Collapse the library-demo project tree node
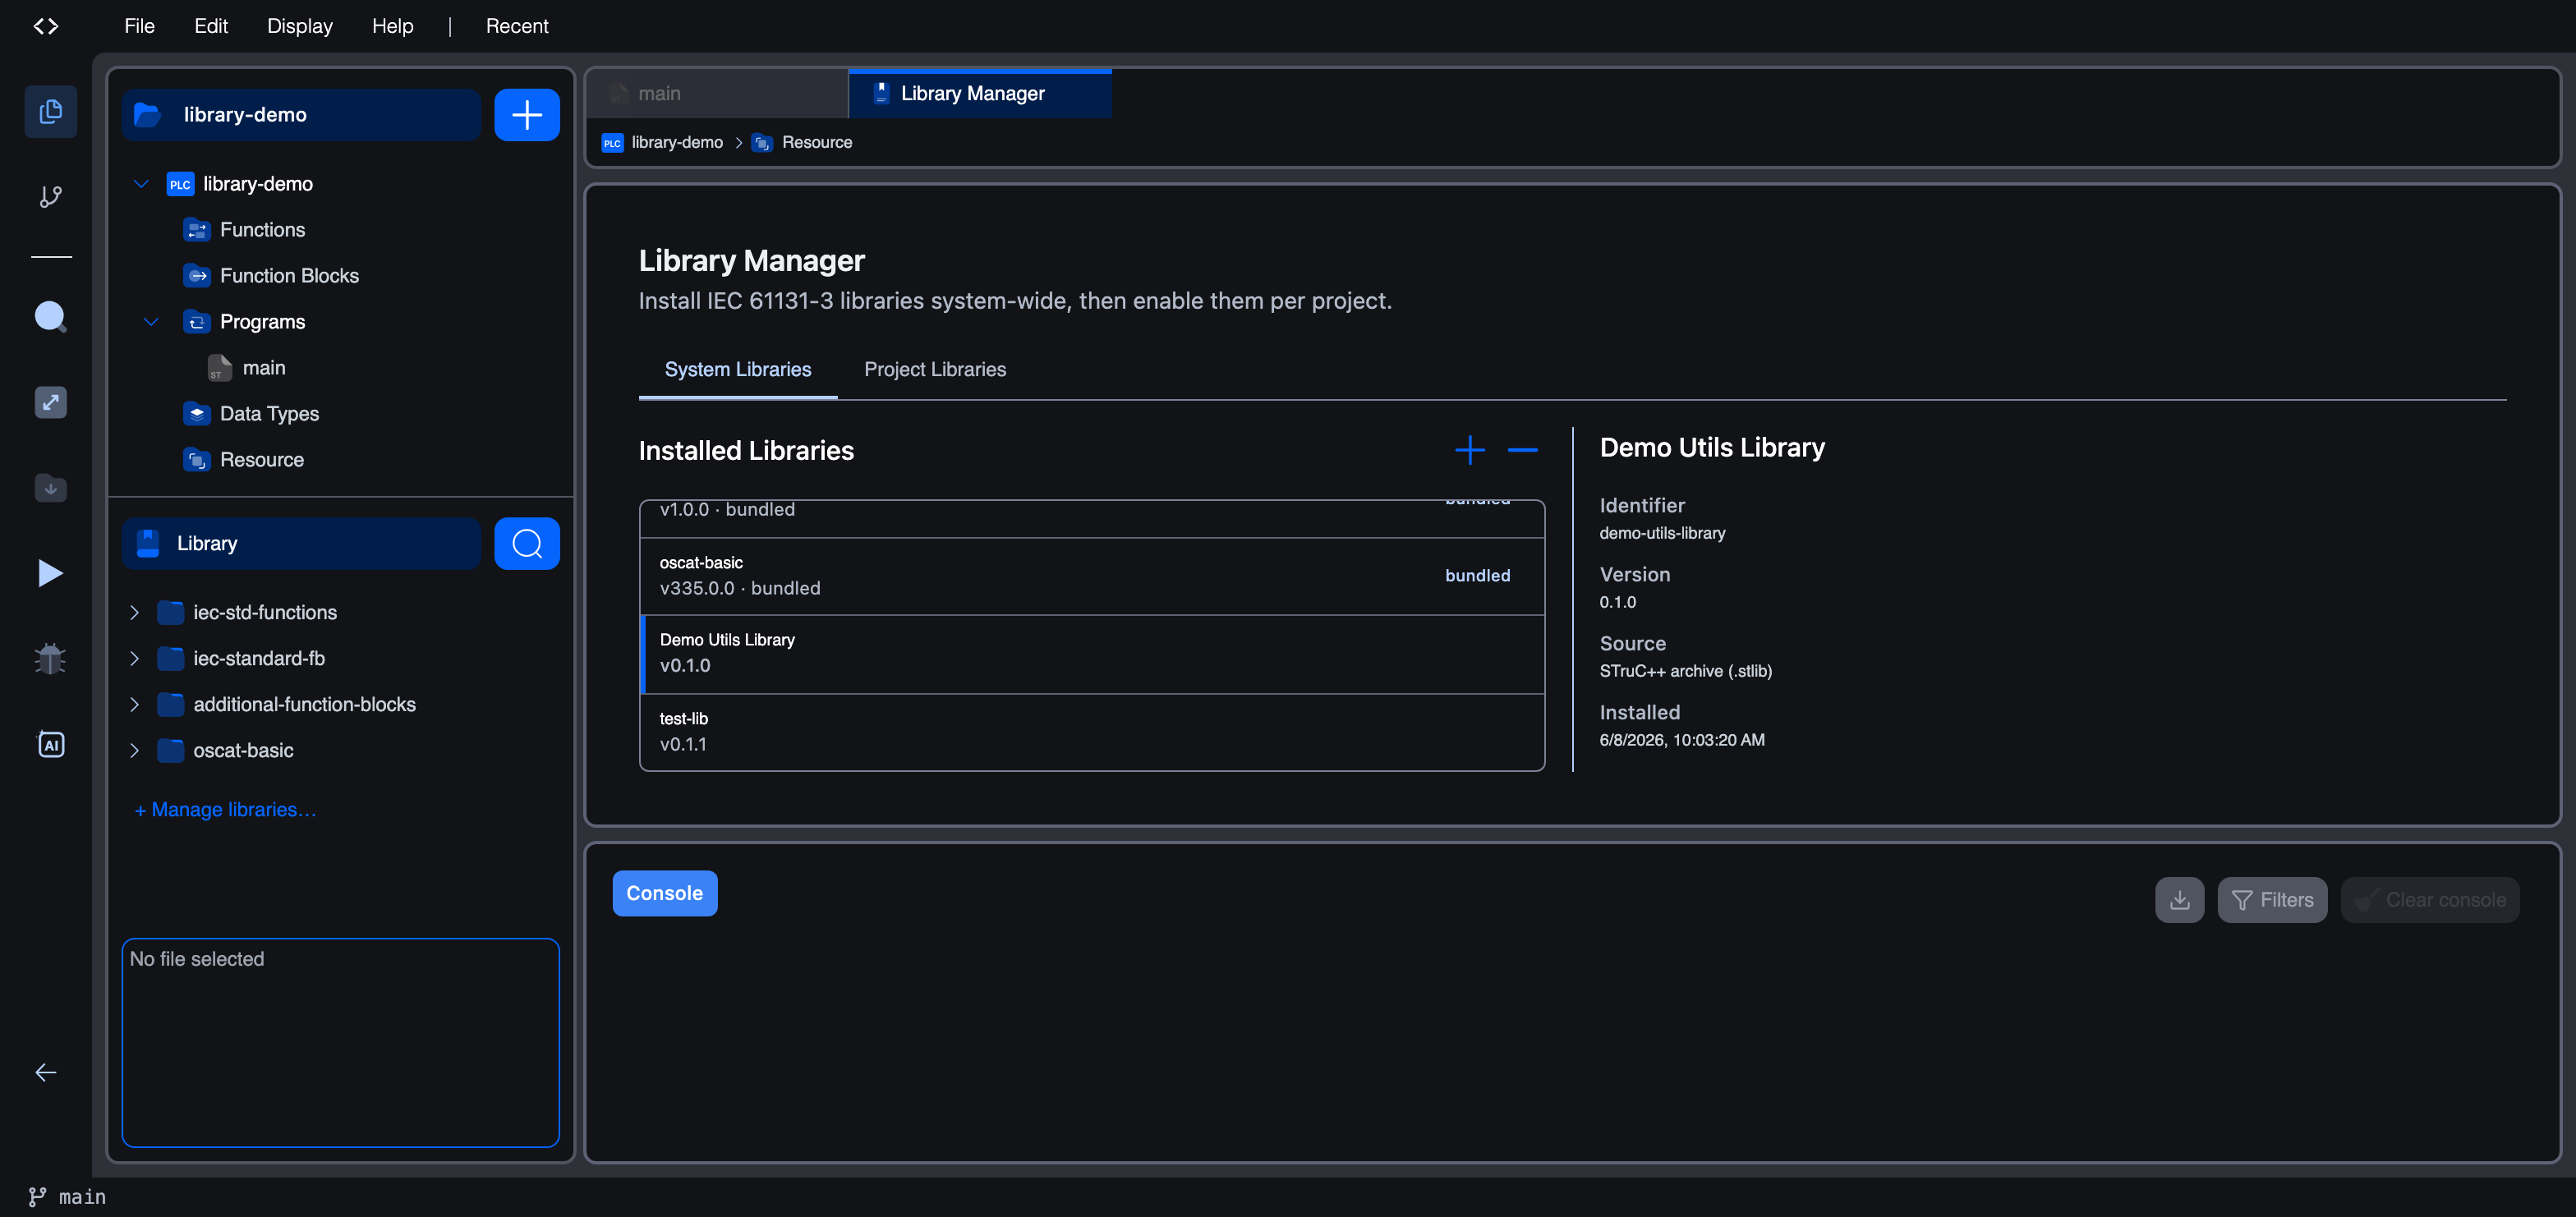The width and height of the screenshot is (2576, 1217). pos(141,184)
